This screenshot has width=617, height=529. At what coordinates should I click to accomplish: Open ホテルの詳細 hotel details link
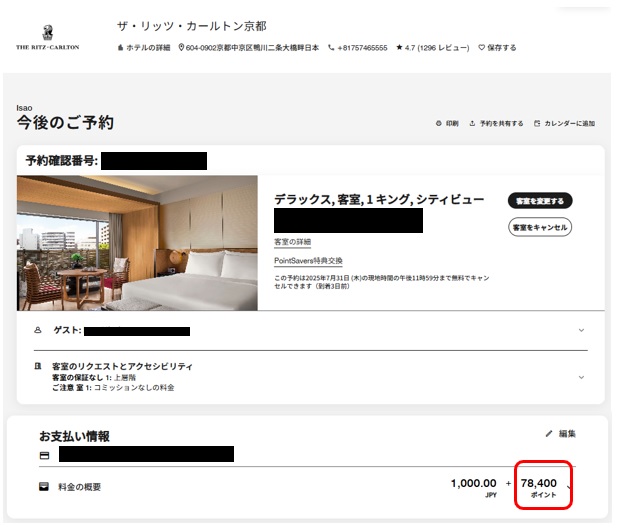coord(144,48)
